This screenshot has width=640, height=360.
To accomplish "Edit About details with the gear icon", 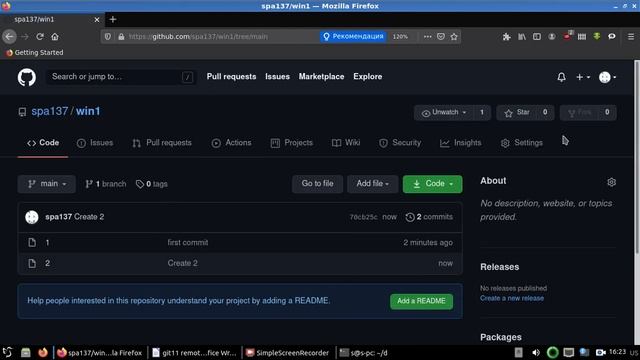I will 611,182.
